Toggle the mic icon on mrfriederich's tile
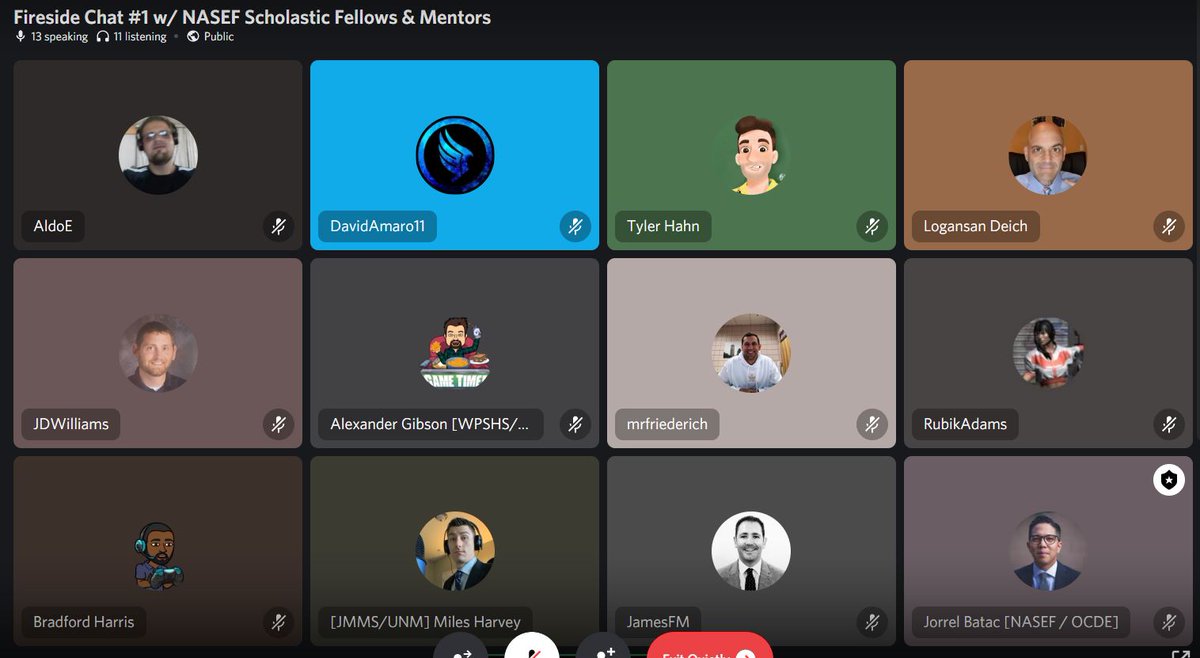 (x=872, y=424)
